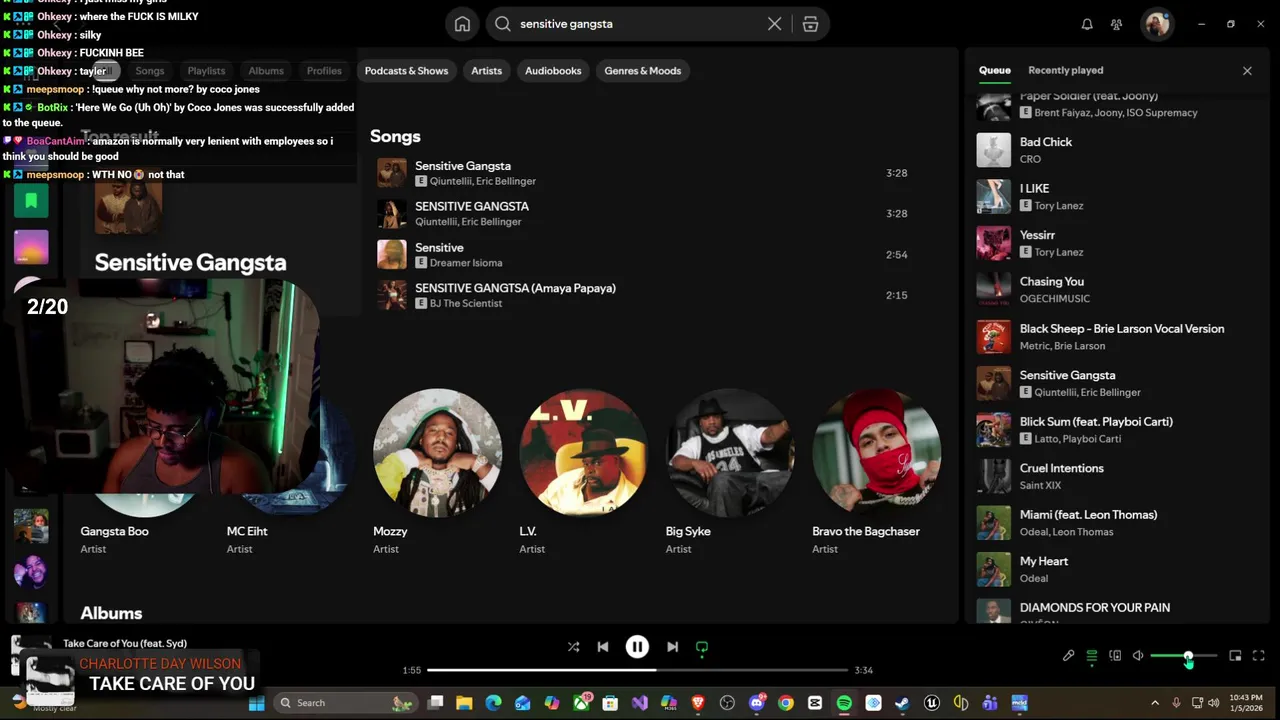Open Big Syke artist card
The height and width of the screenshot is (720, 1280).
pyautogui.click(x=730, y=471)
